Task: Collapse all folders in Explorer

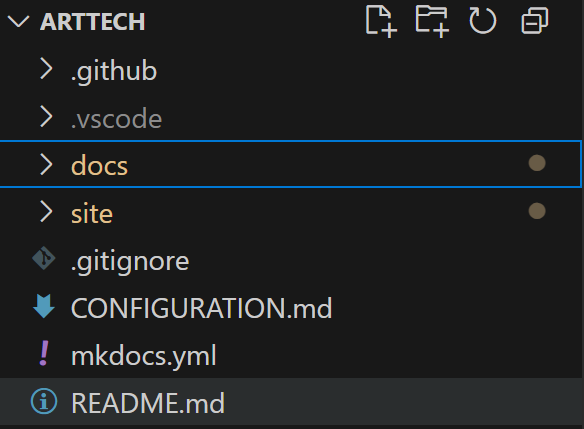Action: (534, 21)
